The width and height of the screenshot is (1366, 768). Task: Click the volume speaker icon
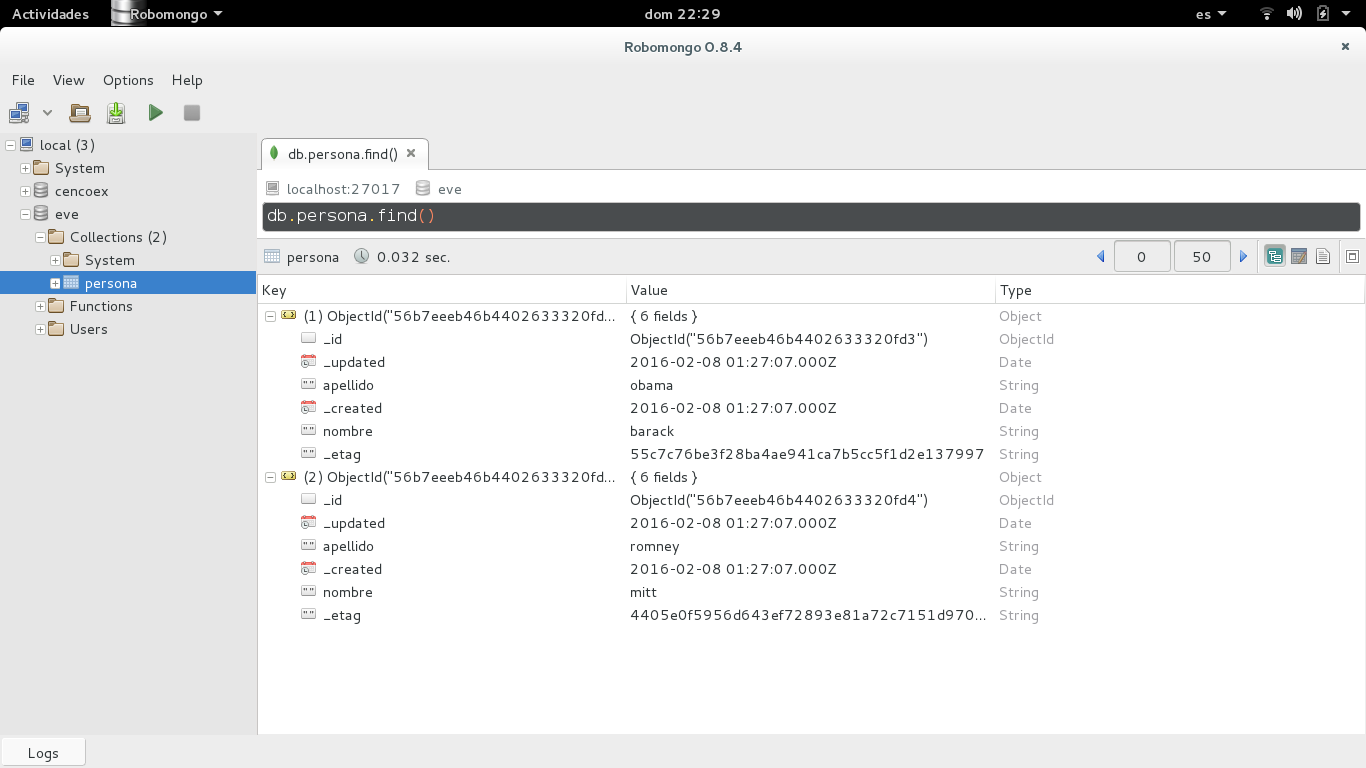point(1295,14)
